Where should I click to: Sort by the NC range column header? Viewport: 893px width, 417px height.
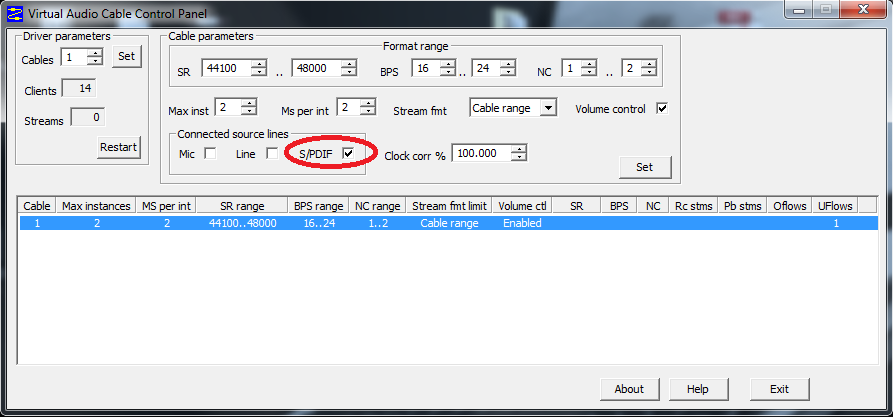click(378, 206)
